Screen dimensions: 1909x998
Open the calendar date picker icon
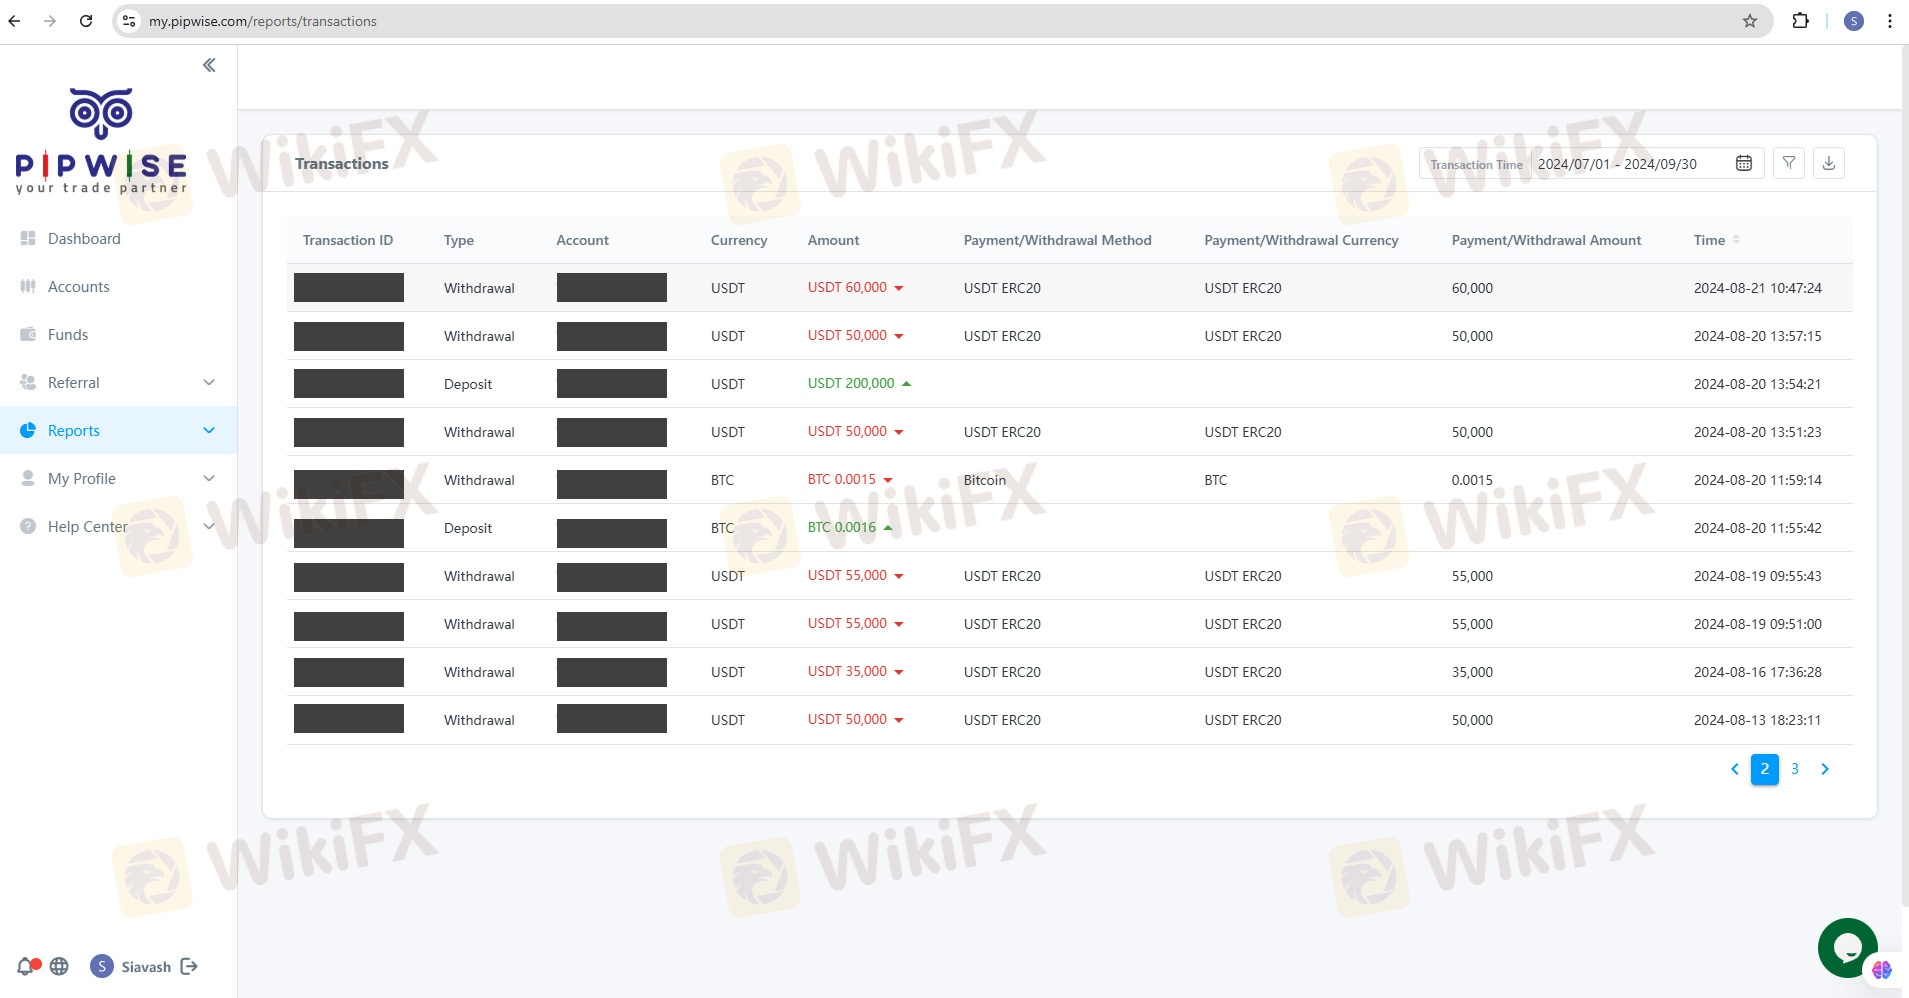tap(1744, 163)
